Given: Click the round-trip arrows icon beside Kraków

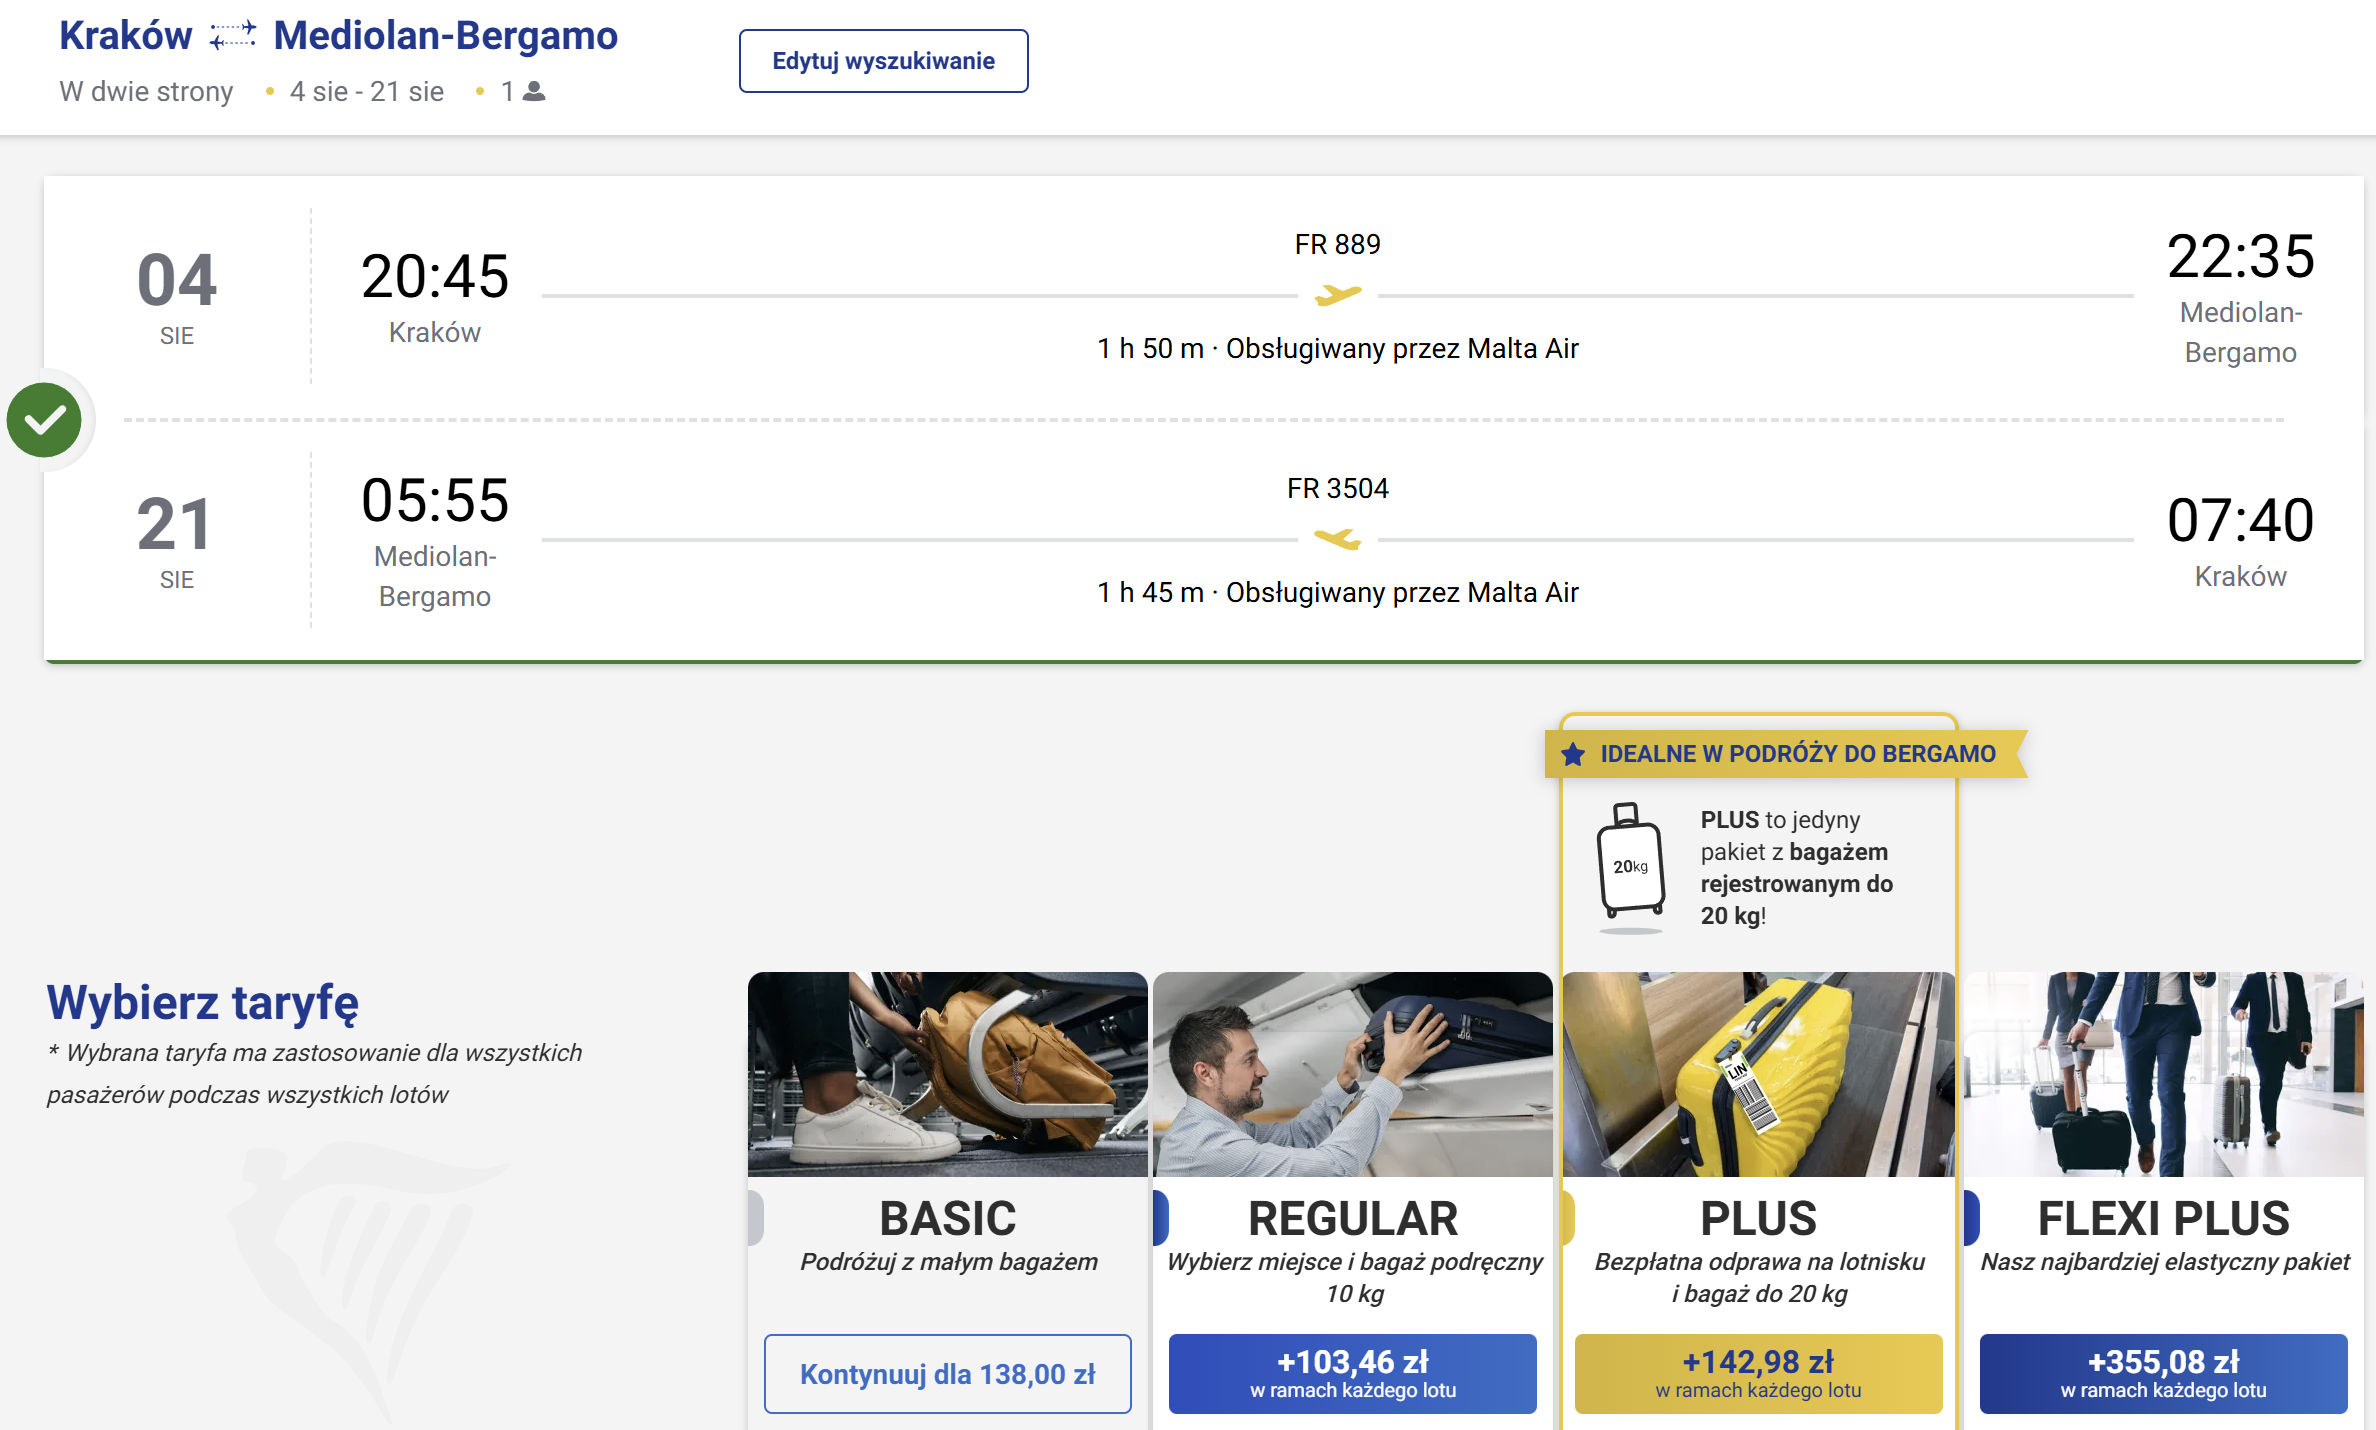Looking at the screenshot, I should (x=233, y=36).
